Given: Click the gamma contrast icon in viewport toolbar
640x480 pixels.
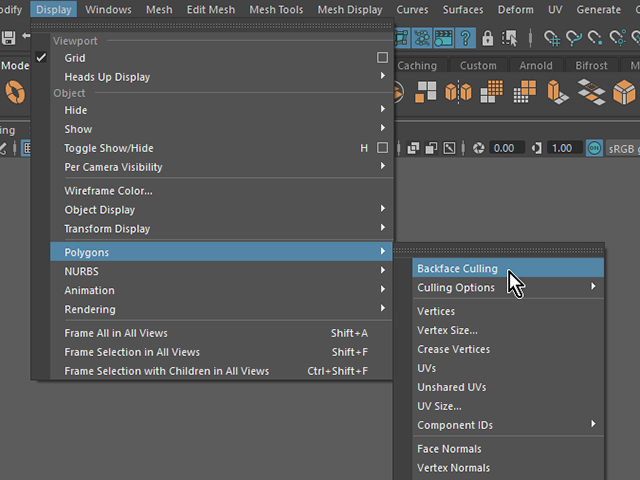Looking at the screenshot, I should [x=537, y=148].
